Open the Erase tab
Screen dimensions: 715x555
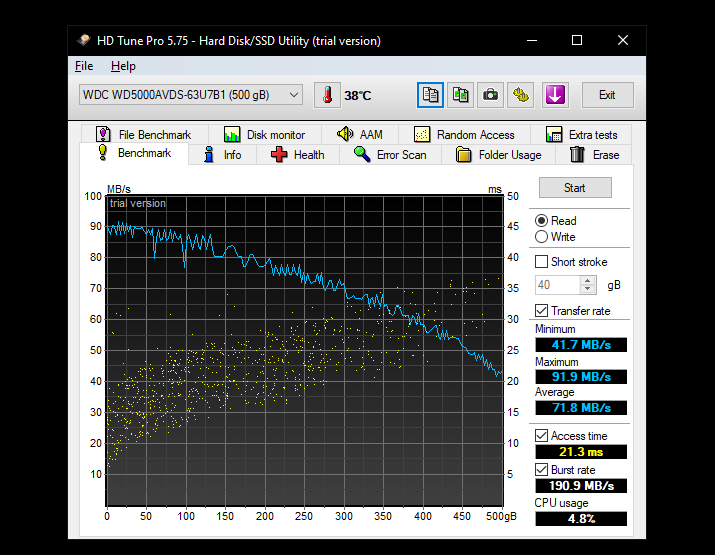[x=594, y=155]
